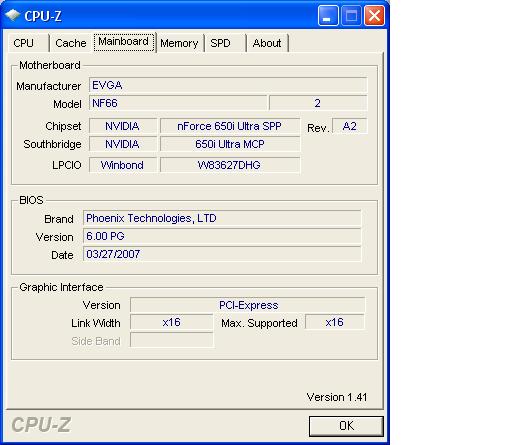Click the disabled maximize button
Viewport: 512px width, 445px height.
pyautogui.click(x=351, y=15)
